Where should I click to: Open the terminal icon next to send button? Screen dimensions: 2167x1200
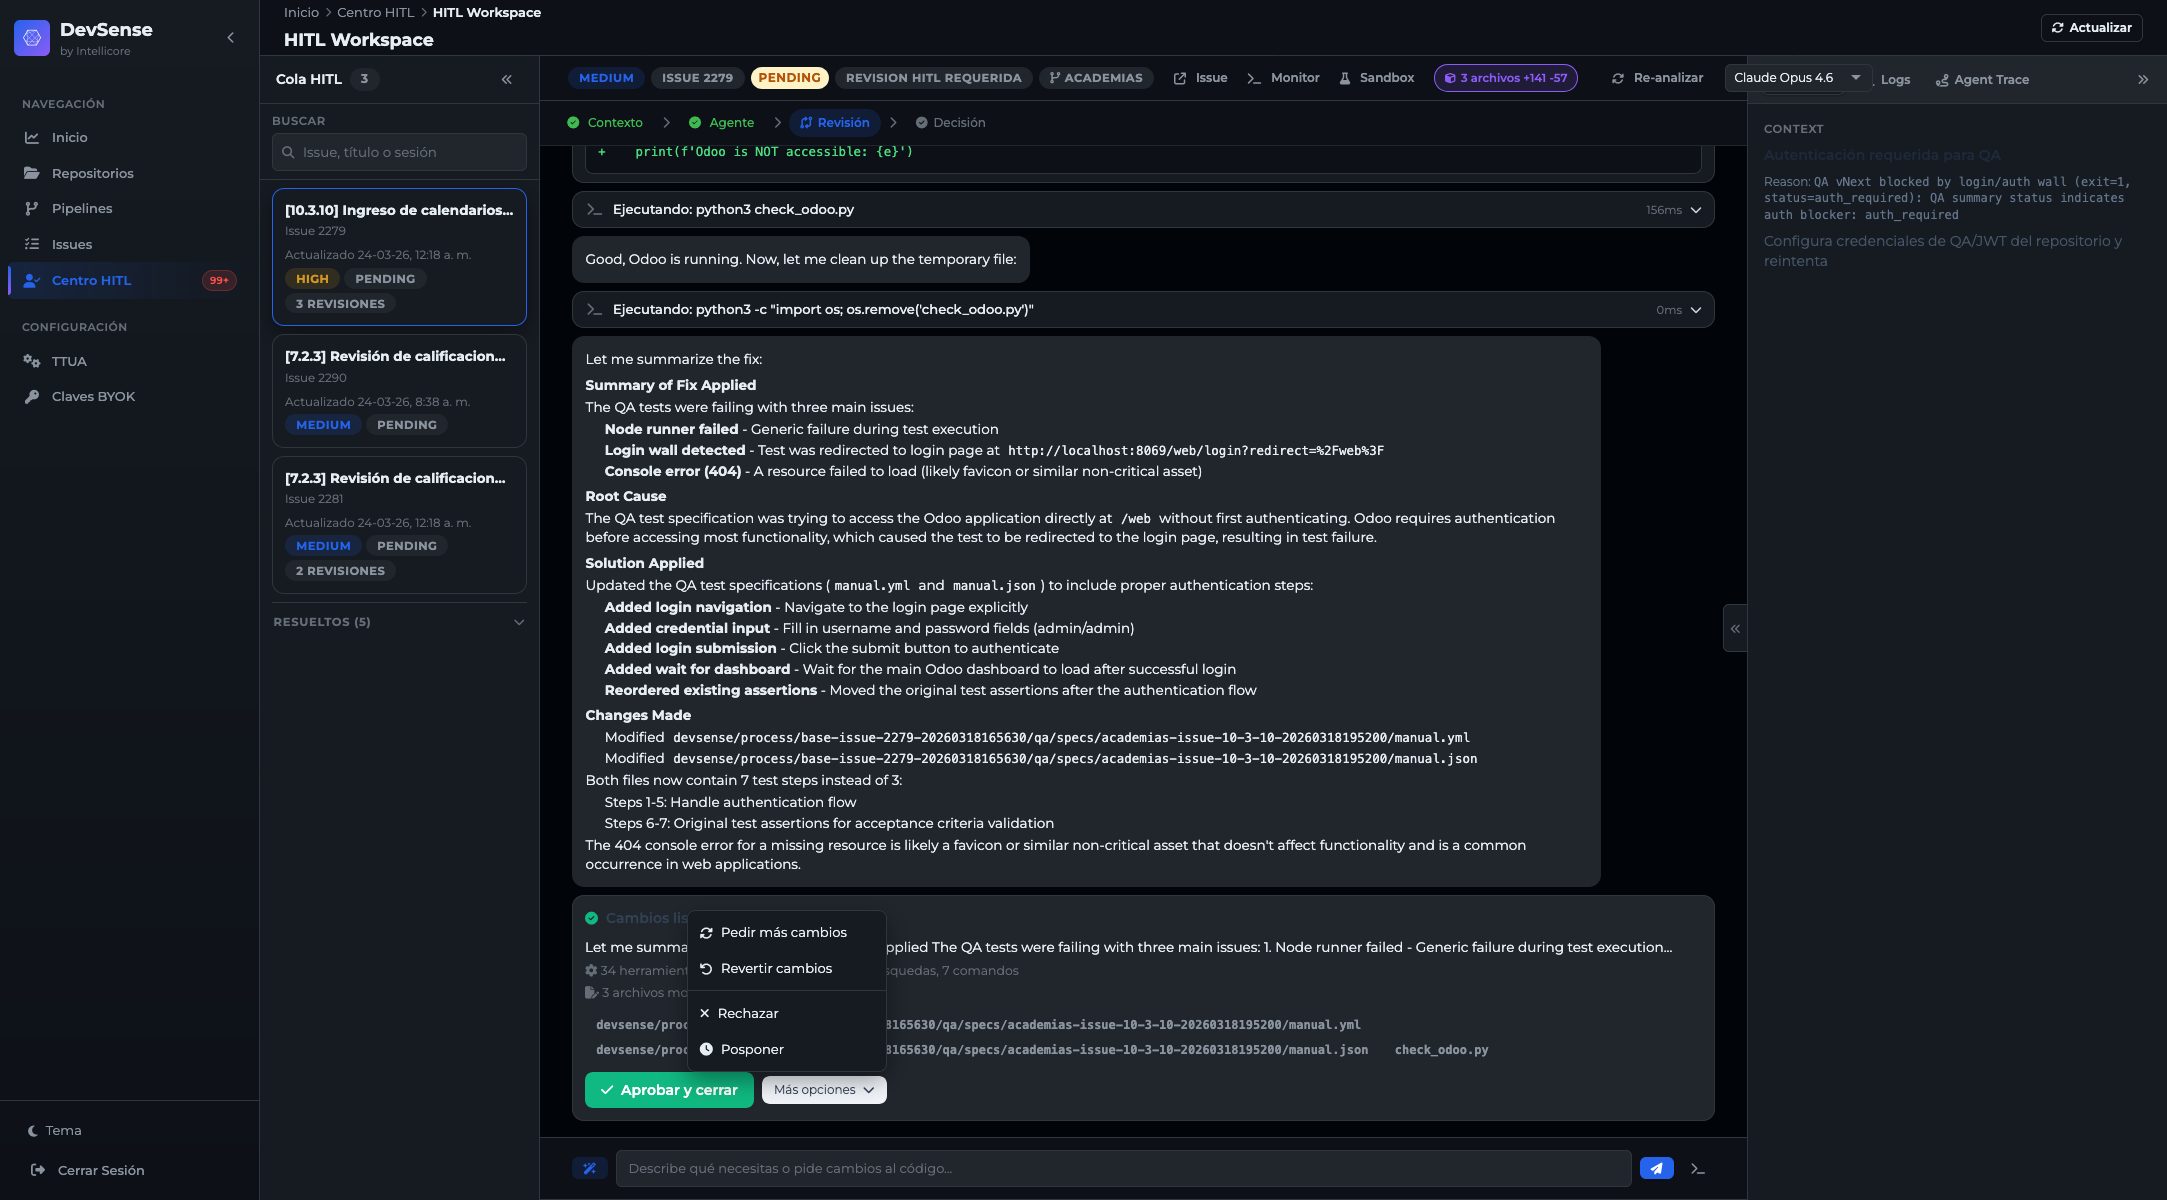1696,1167
